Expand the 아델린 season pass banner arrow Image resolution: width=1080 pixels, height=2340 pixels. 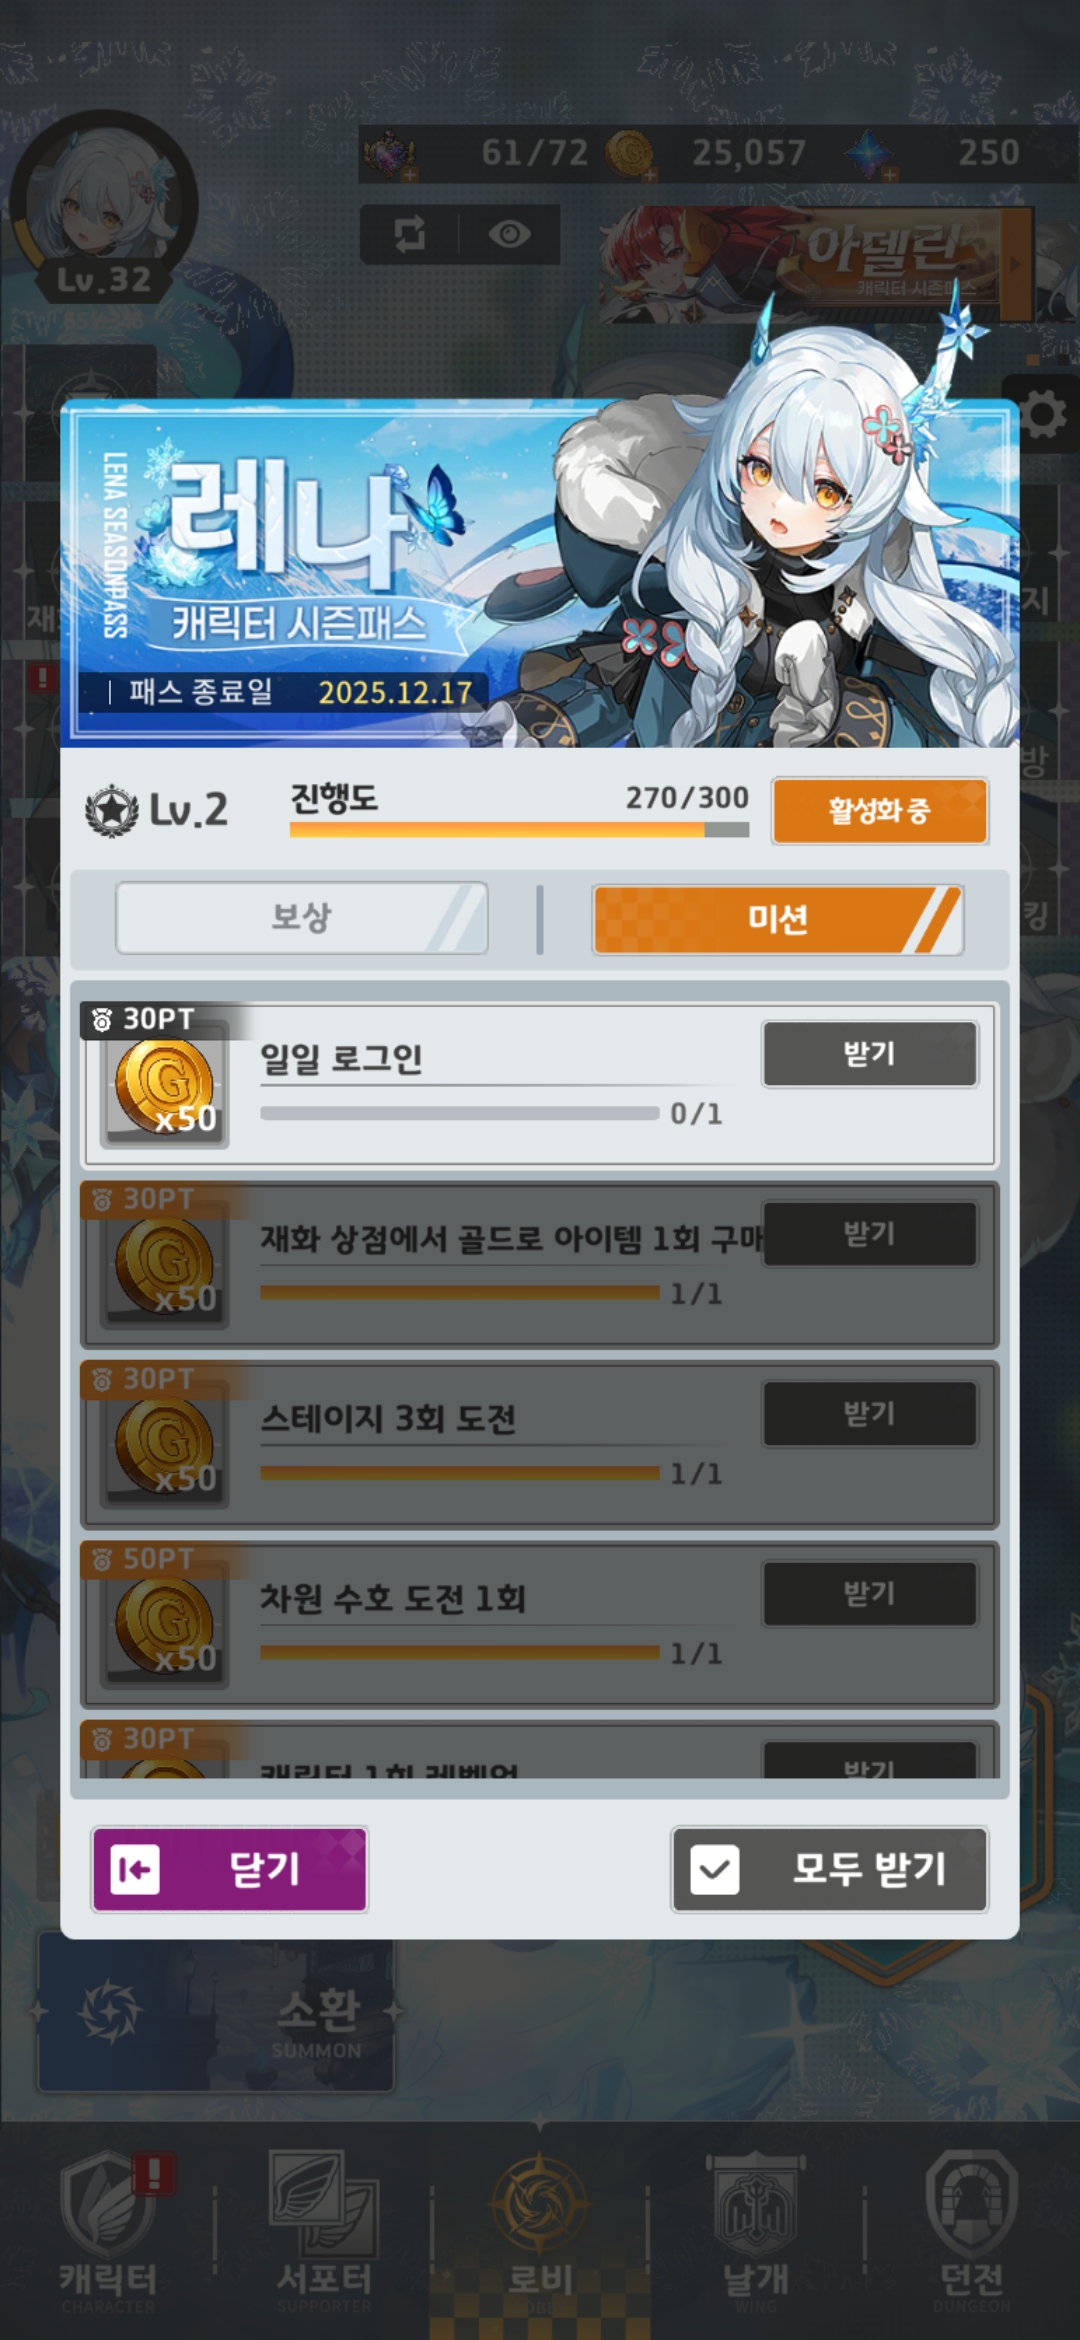[x=1015, y=265]
